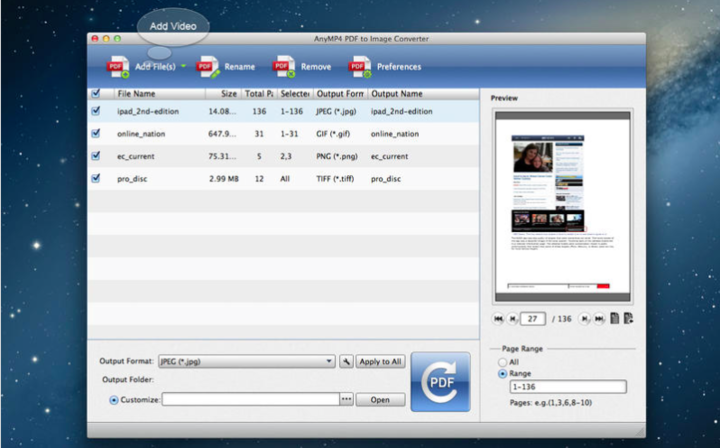This screenshot has height=448, width=720.
Task: Uncheck the ipad_2nd-edition file checkbox
Action: point(96,111)
